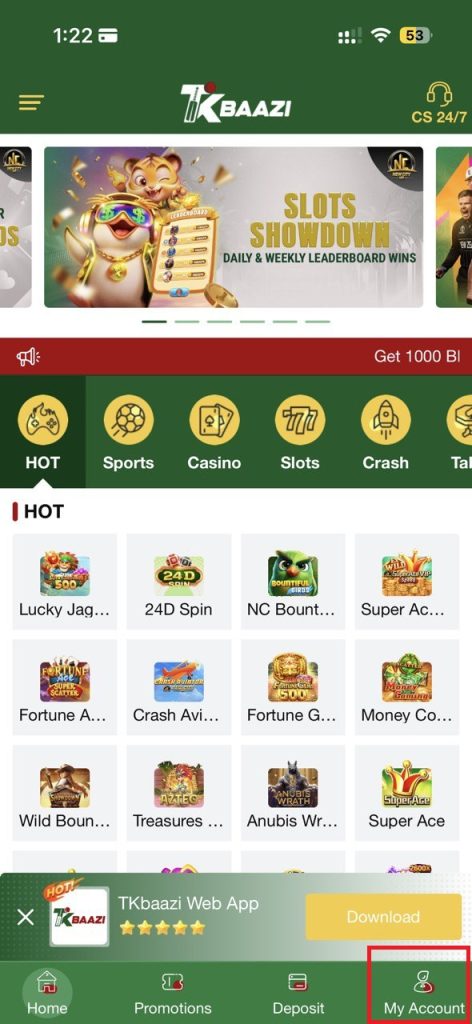Open the Slots 777 category
472x1024 pixels.
[300, 421]
